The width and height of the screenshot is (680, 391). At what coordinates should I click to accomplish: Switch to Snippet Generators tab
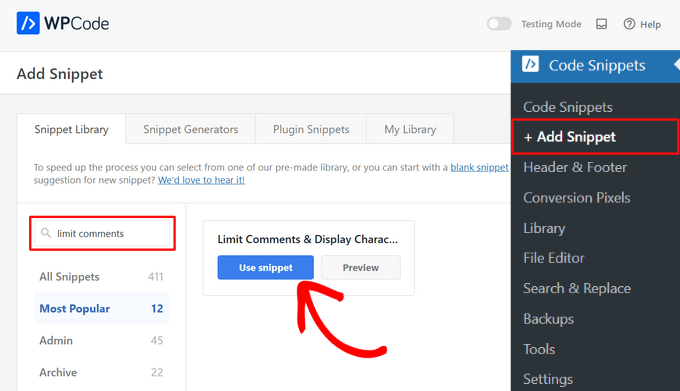pos(190,129)
